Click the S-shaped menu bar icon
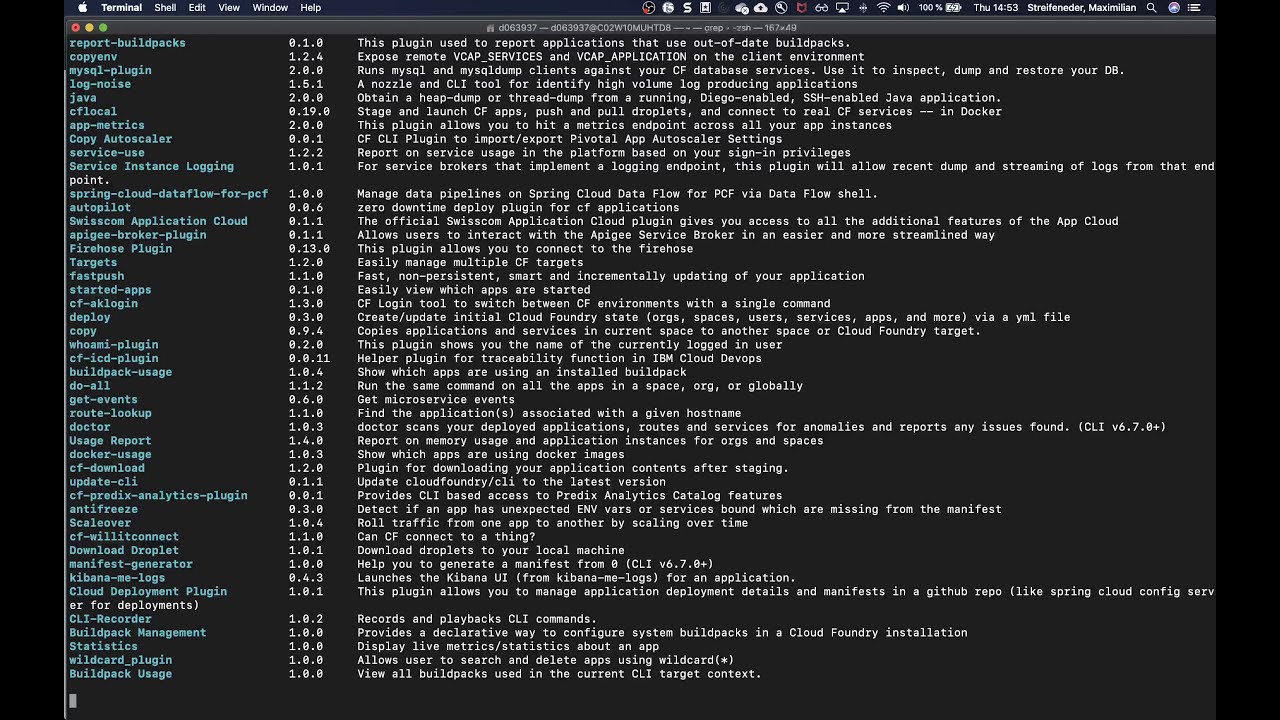This screenshot has width=1280, height=720. point(687,7)
